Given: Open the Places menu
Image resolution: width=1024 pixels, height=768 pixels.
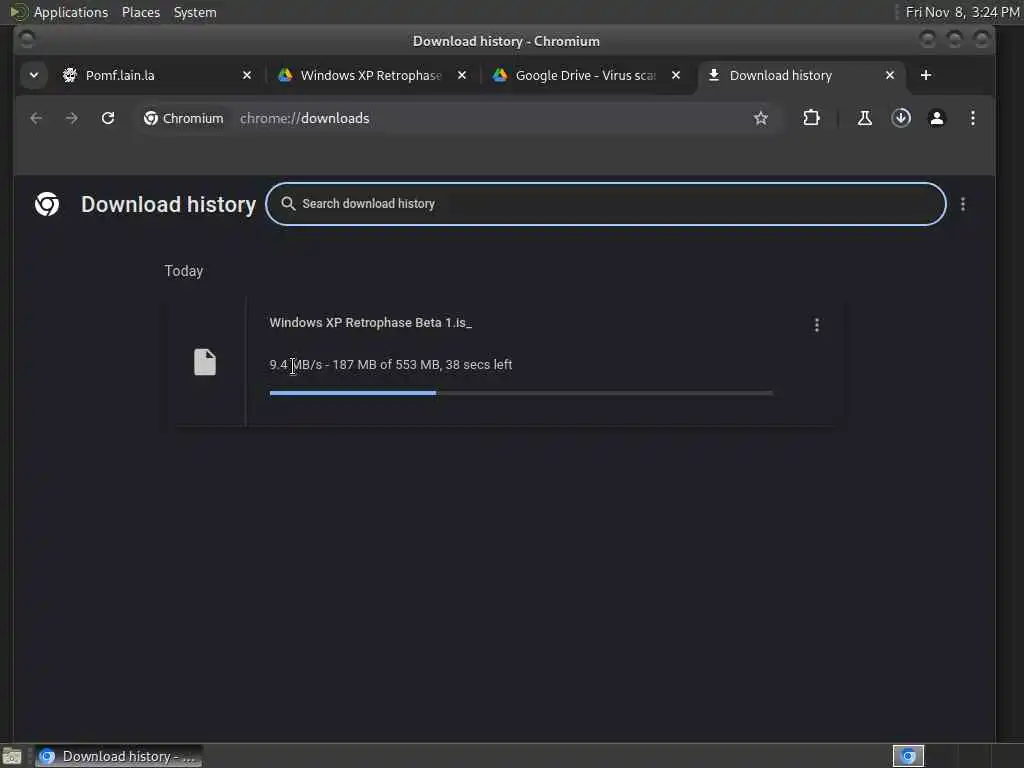Looking at the screenshot, I should tap(141, 12).
